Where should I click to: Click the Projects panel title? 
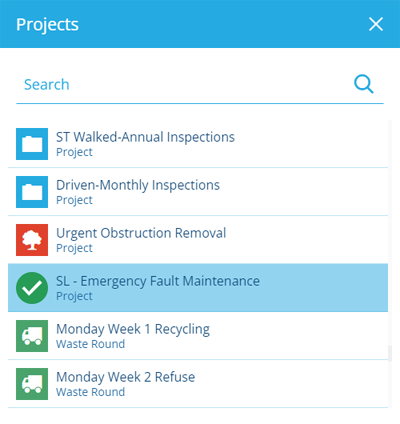point(47,25)
